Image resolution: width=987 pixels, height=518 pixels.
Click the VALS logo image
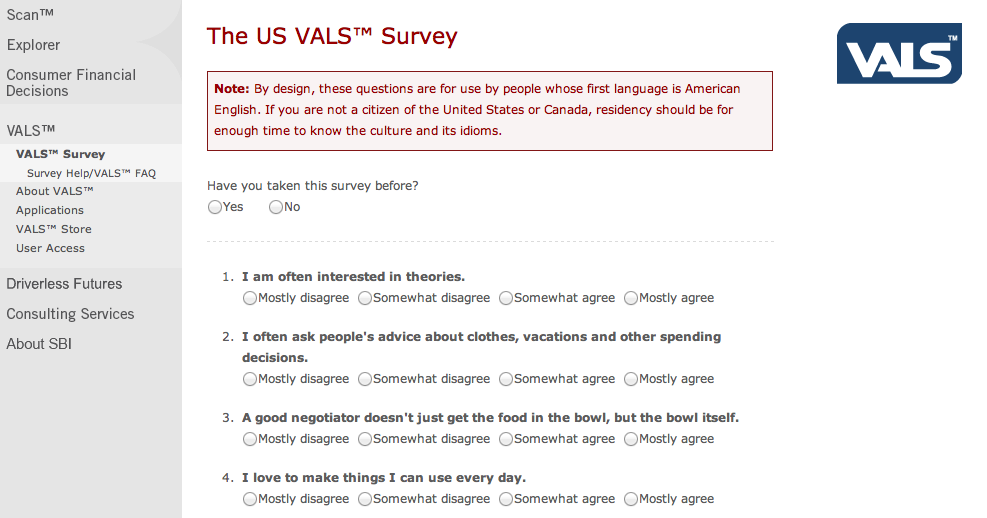tap(899, 53)
